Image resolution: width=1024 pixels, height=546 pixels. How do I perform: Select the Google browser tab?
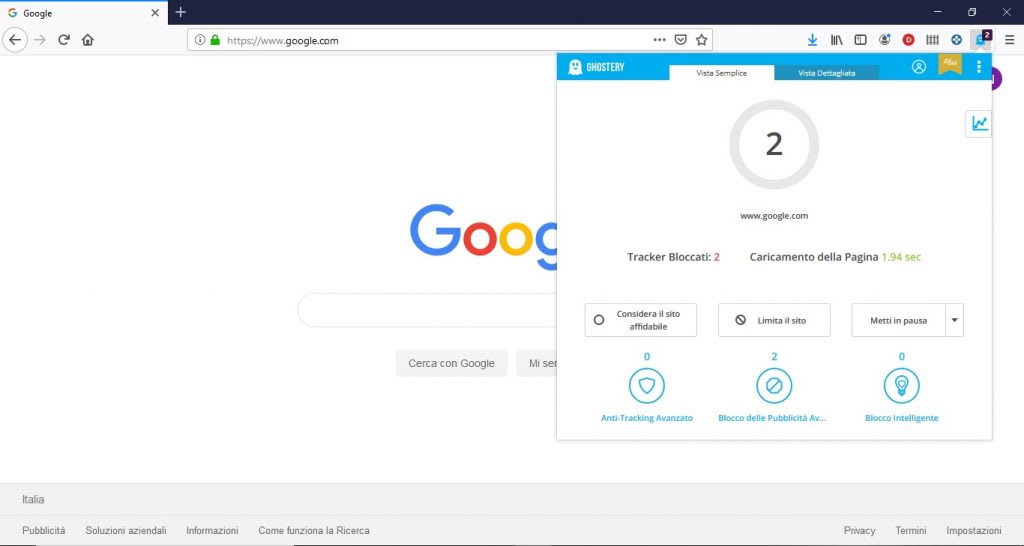[x=84, y=12]
